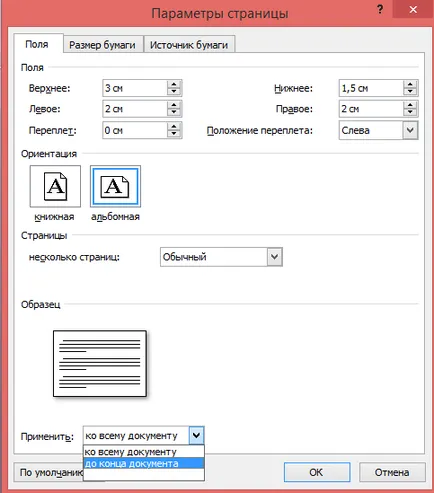Confirm with the OK button

(x=317, y=472)
